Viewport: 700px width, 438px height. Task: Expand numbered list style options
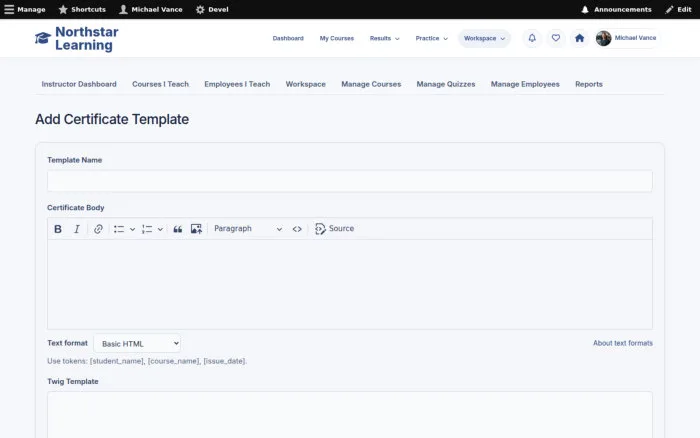pos(160,229)
